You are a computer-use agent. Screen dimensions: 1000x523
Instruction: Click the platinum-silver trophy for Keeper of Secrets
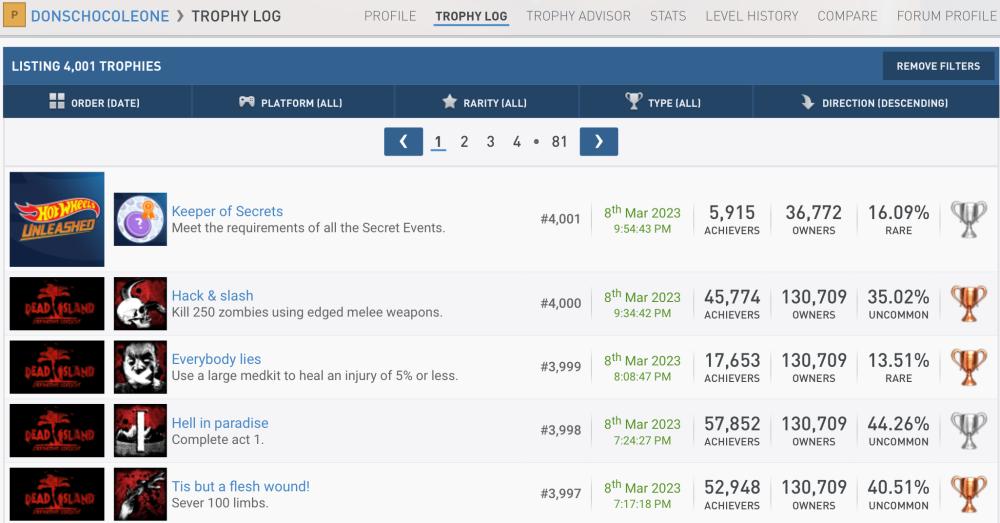pyautogui.click(x=967, y=220)
